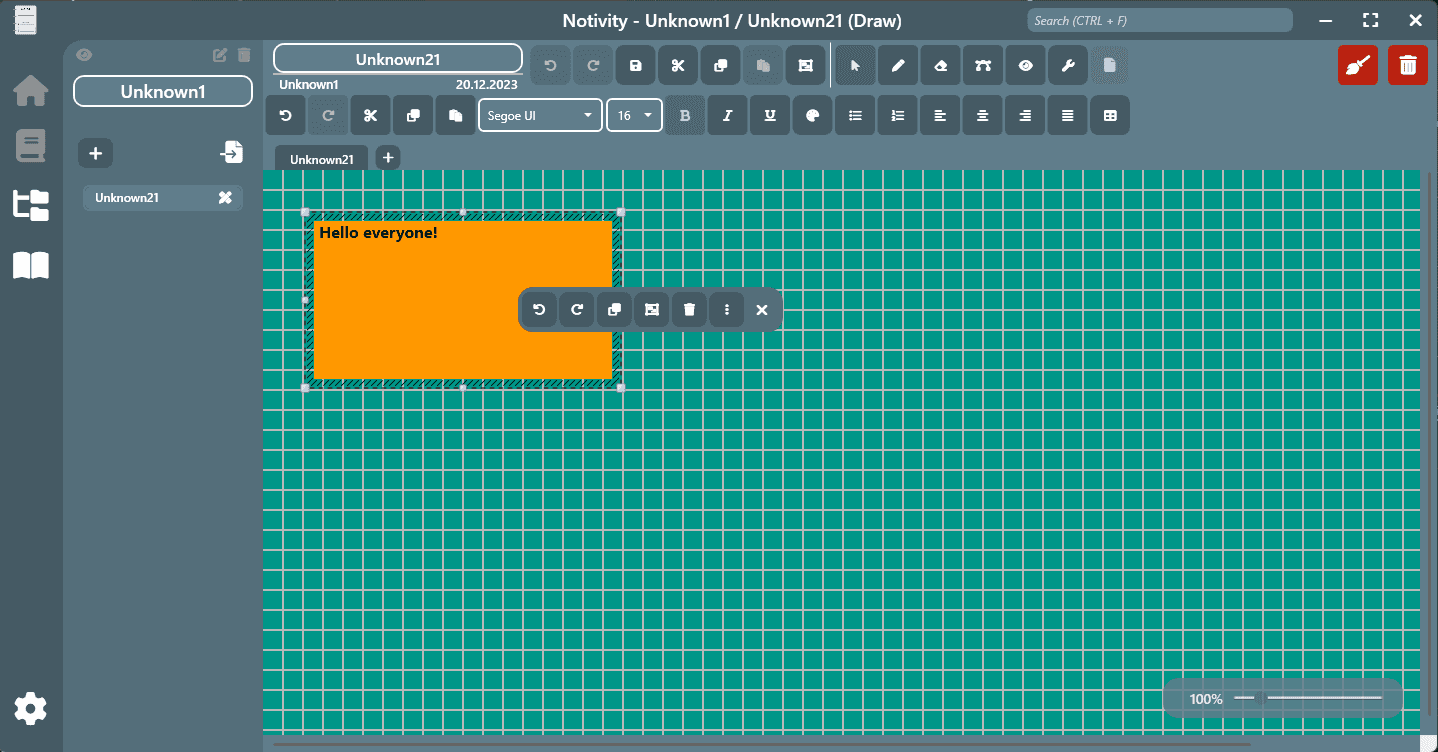Click the red trash delete button
The height and width of the screenshot is (752, 1438).
pos(1407,66)
